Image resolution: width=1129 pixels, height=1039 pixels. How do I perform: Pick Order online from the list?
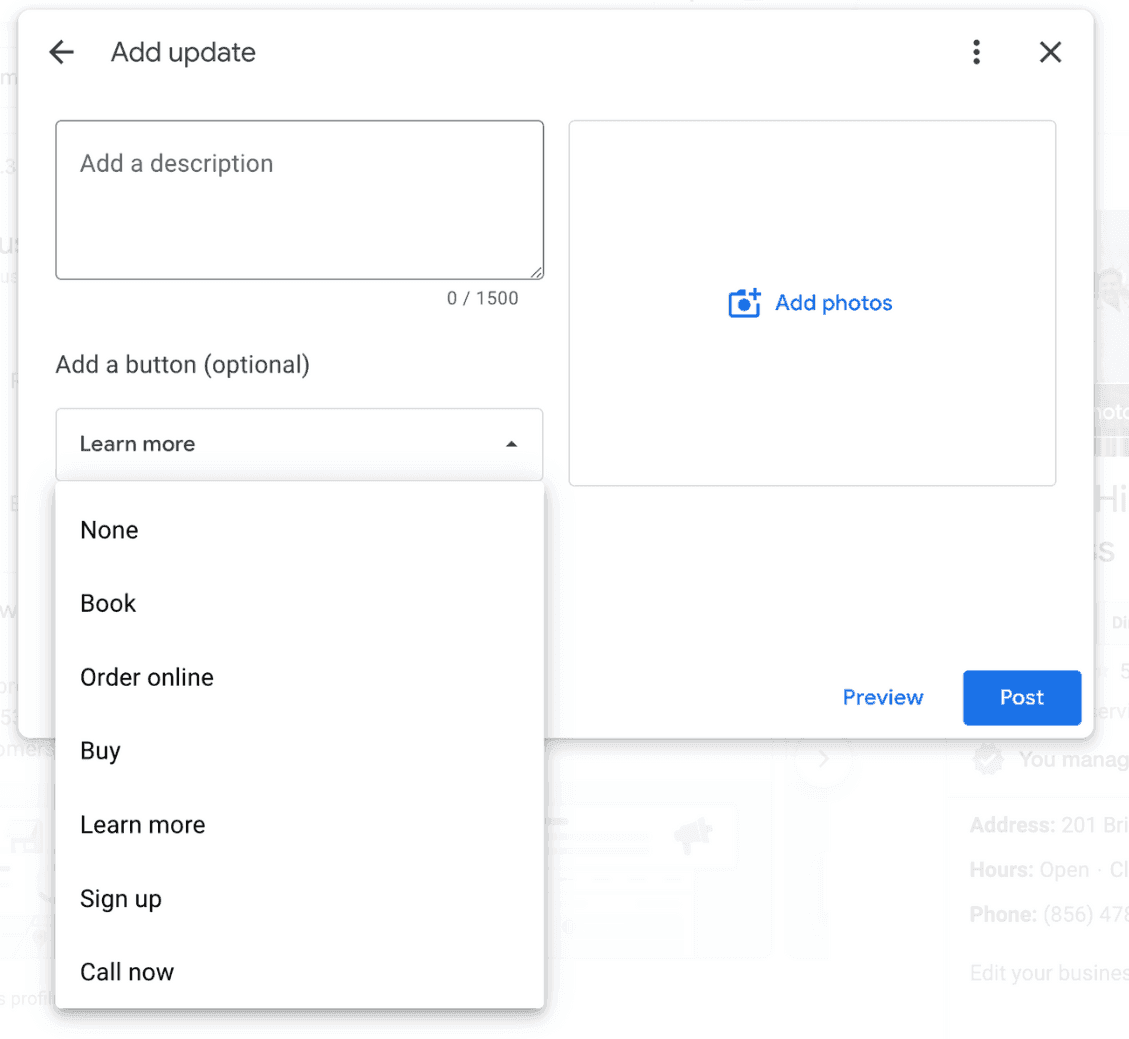(300, 678)
